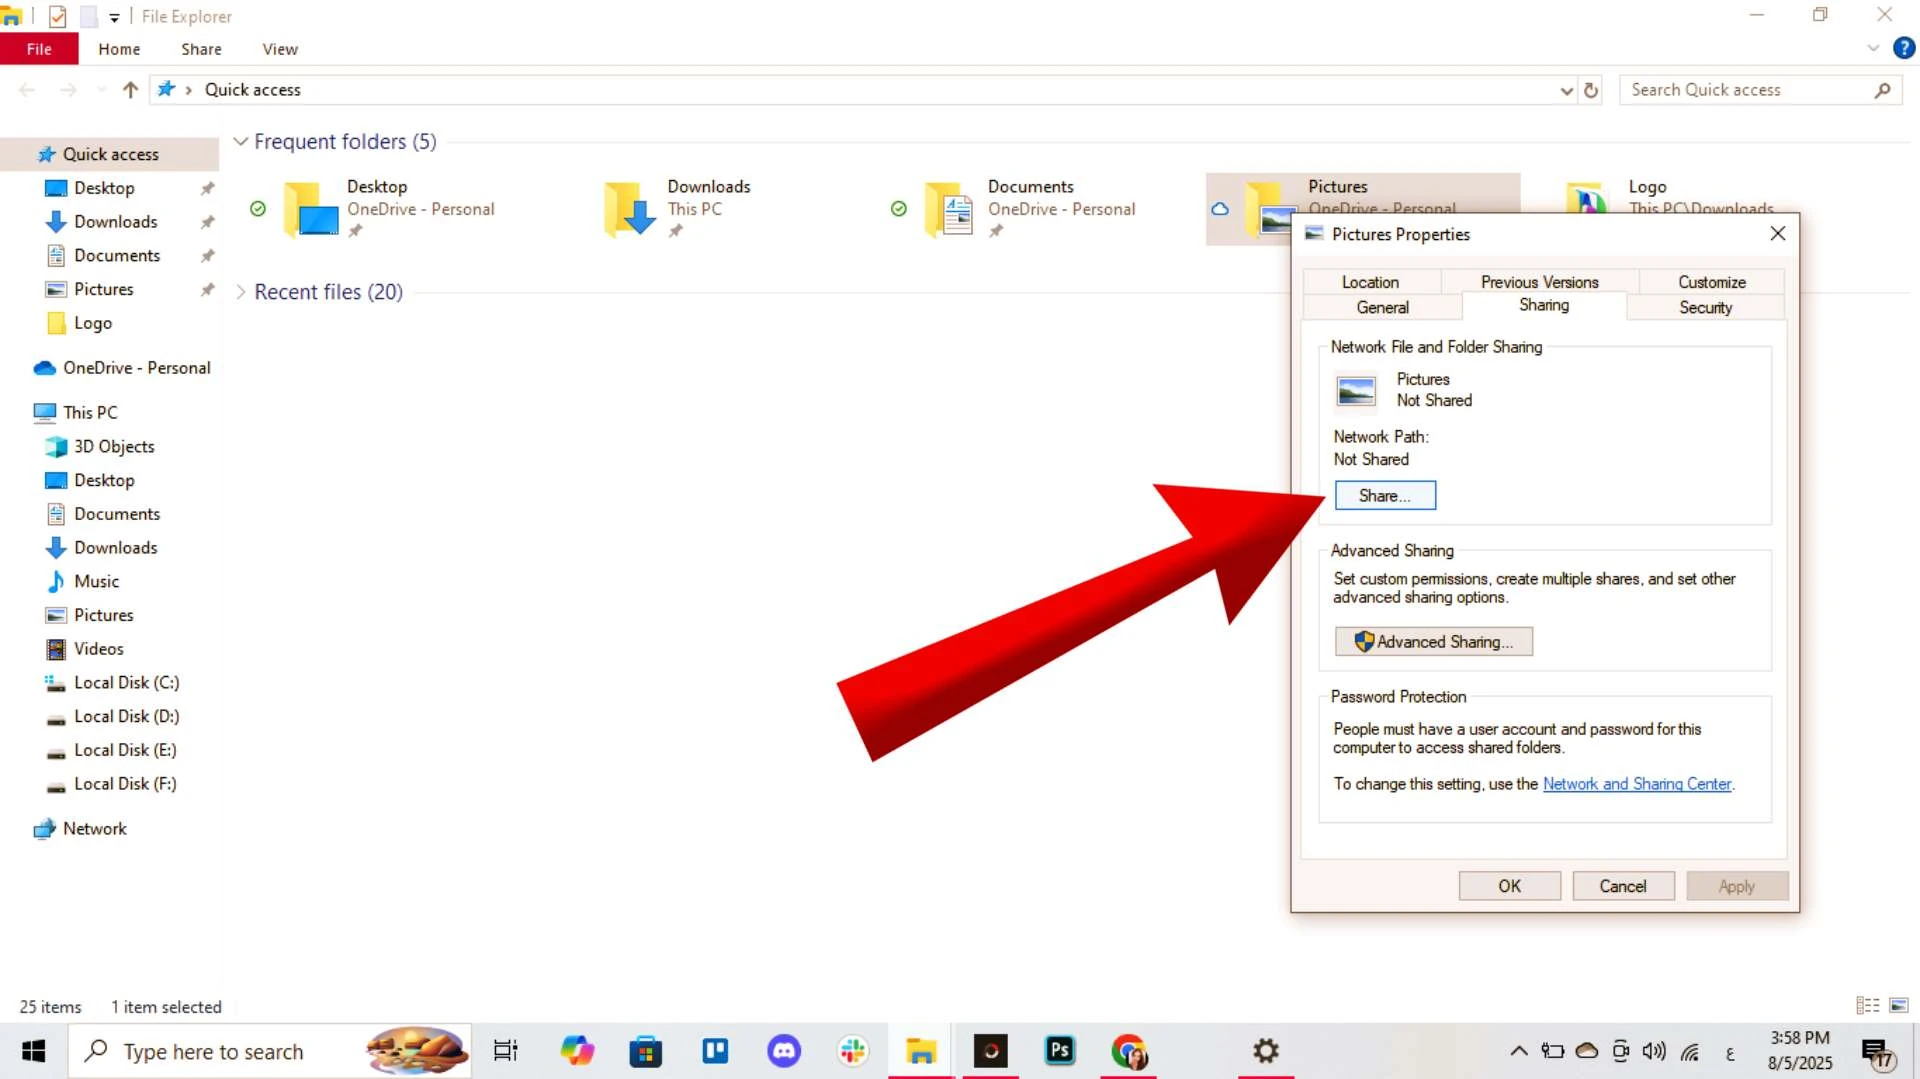Viewport: 1920px width, 1079px height.
Task: Open the Network and Sharing Center link
Action: point(1637,784)
